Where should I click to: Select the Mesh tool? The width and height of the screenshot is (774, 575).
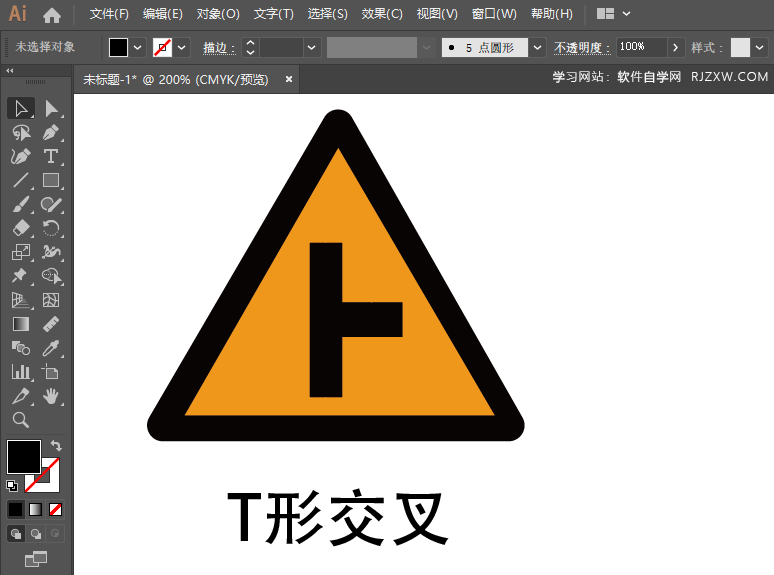point(51,300)
